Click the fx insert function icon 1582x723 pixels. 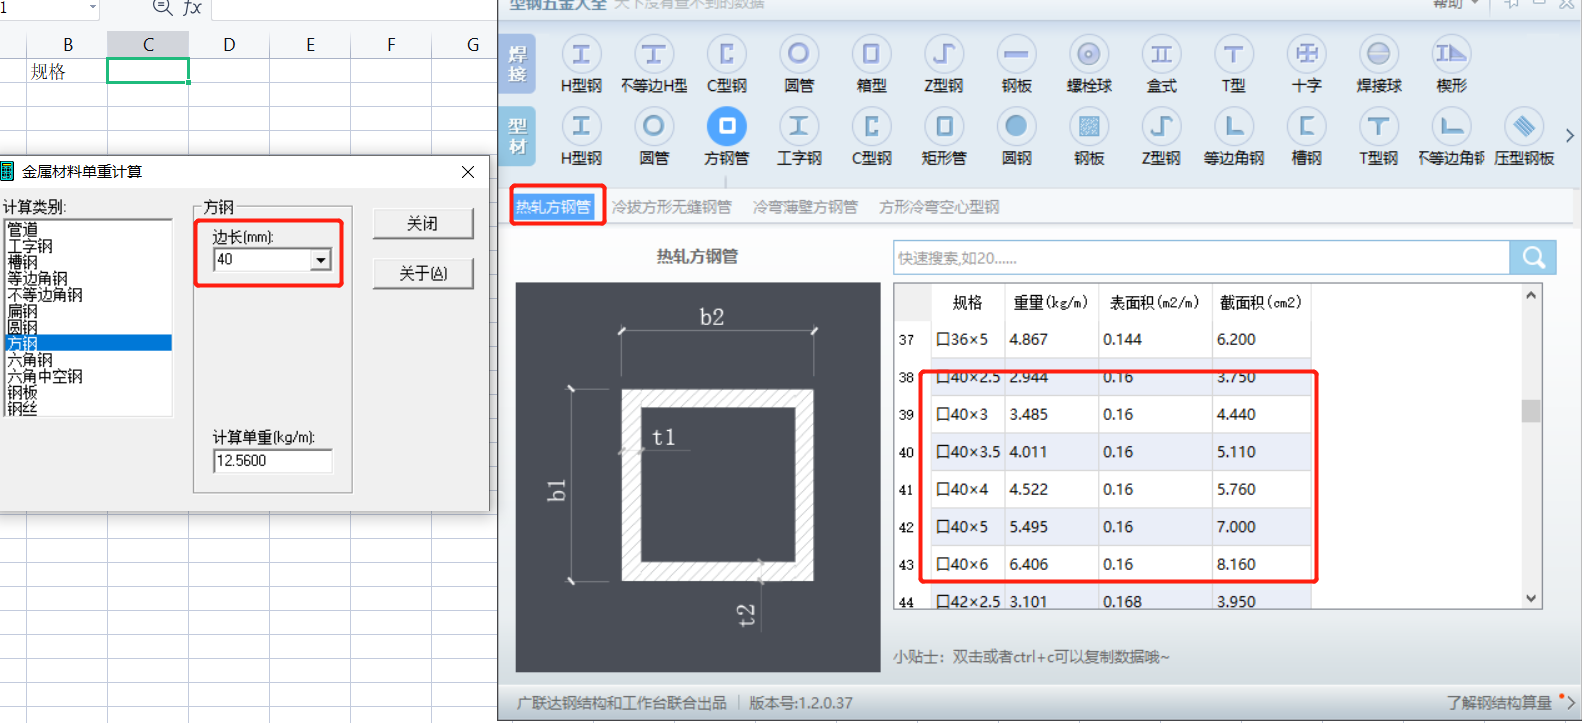(192, 8)
